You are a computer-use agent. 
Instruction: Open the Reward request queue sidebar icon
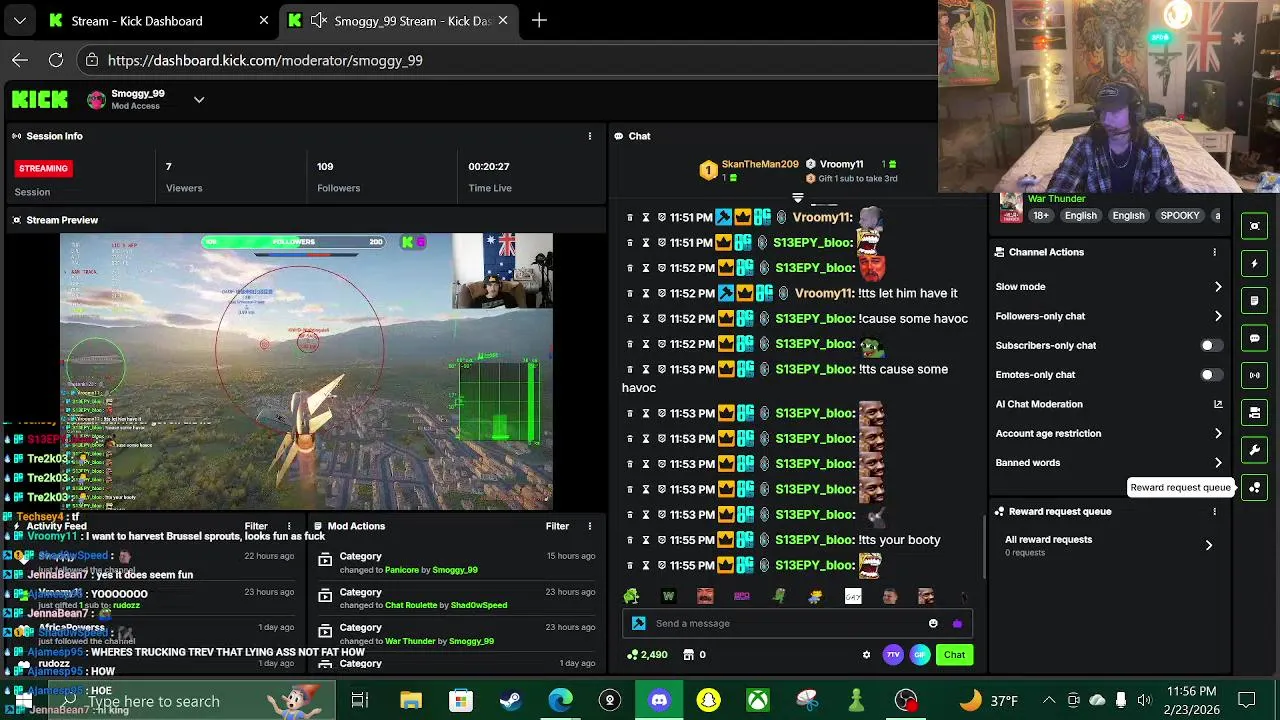(x=1255, y=487)
